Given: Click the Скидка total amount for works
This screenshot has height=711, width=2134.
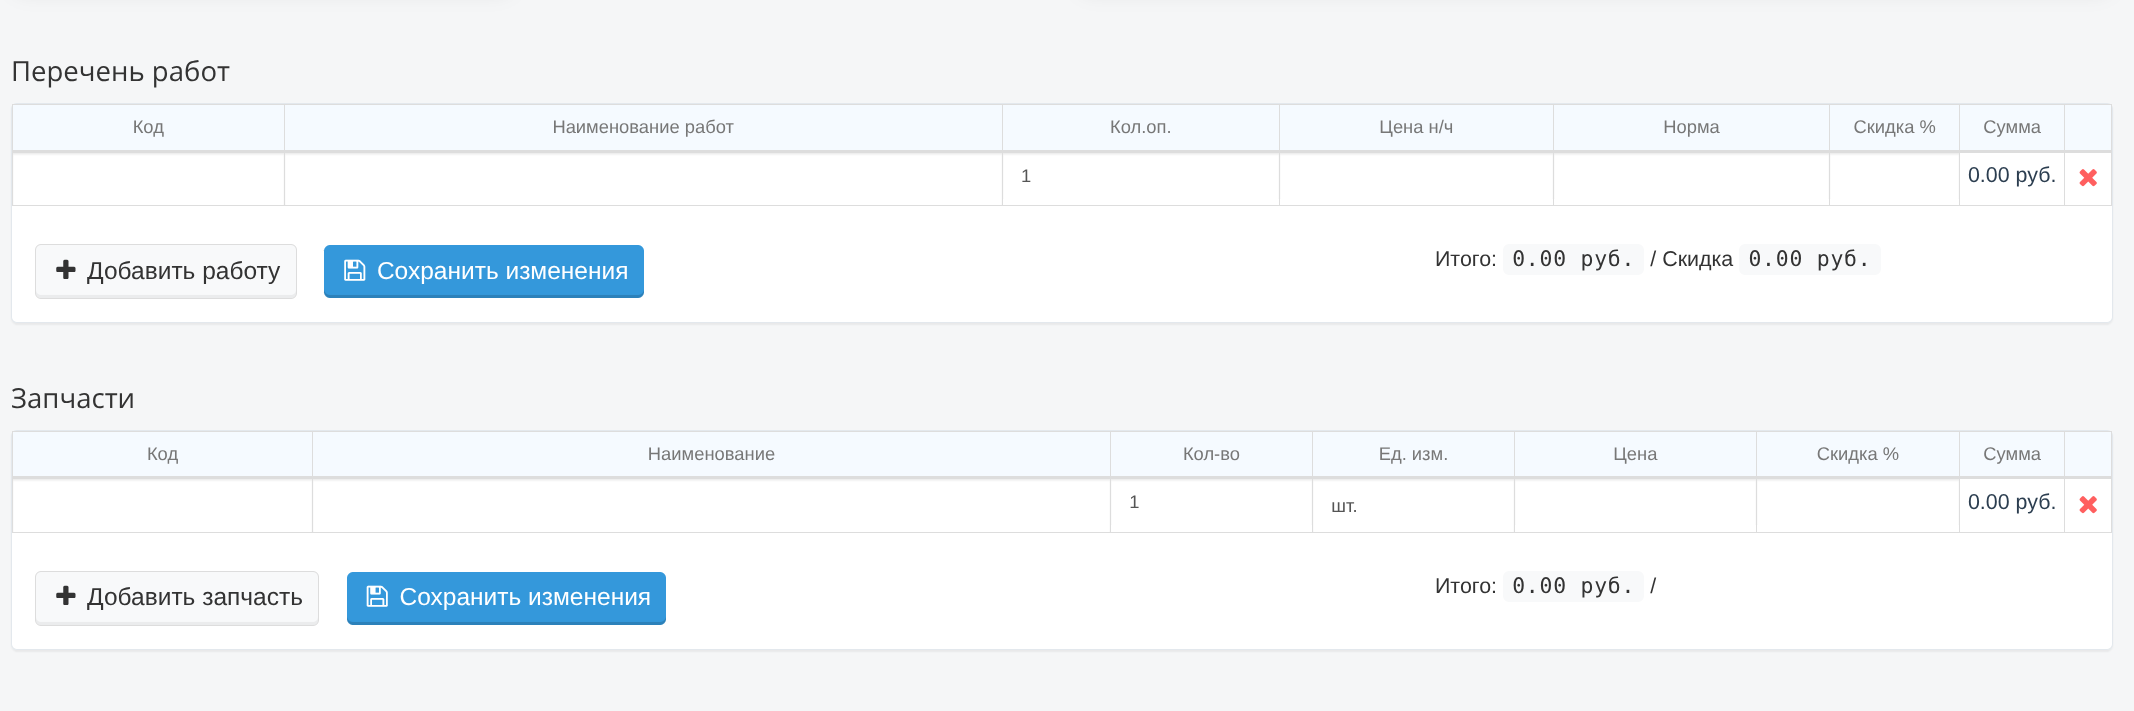Looking at the screenshot, I should [1809, 259].
